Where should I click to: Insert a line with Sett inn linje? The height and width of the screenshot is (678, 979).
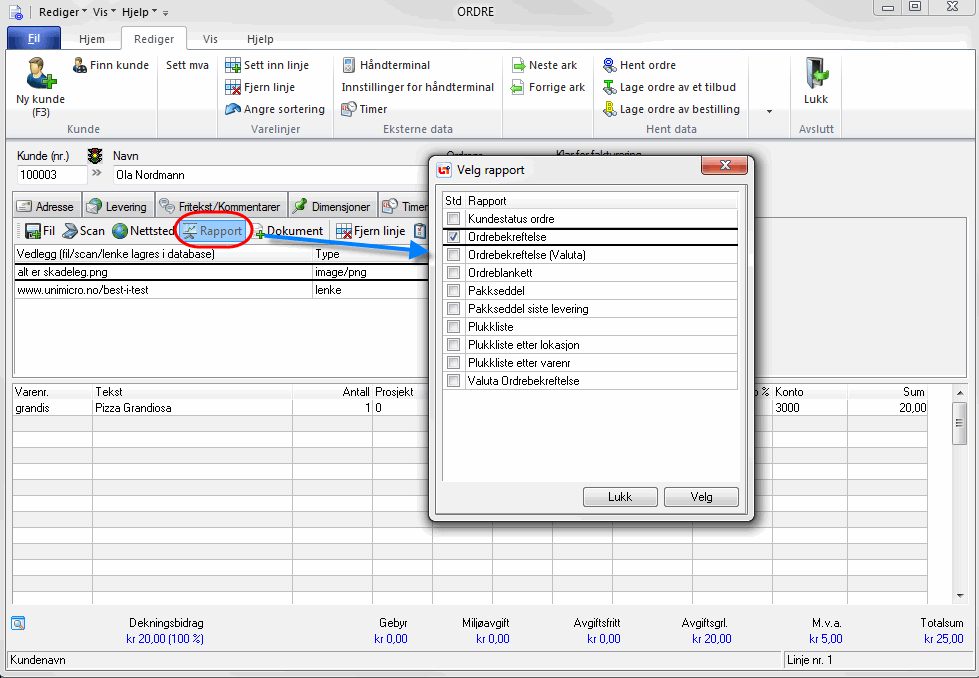point(266,65)
